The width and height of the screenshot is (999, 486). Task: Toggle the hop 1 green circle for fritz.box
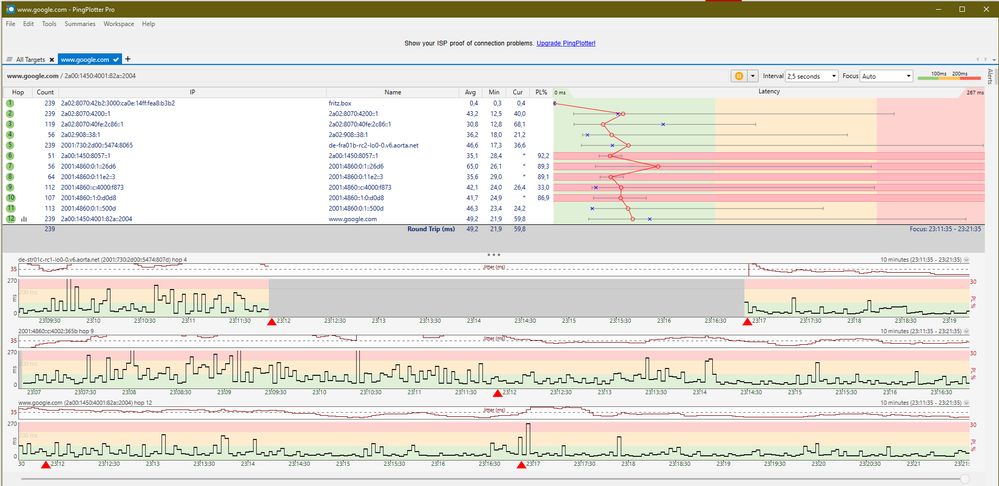pyautogui.click(x=11, y=103)
